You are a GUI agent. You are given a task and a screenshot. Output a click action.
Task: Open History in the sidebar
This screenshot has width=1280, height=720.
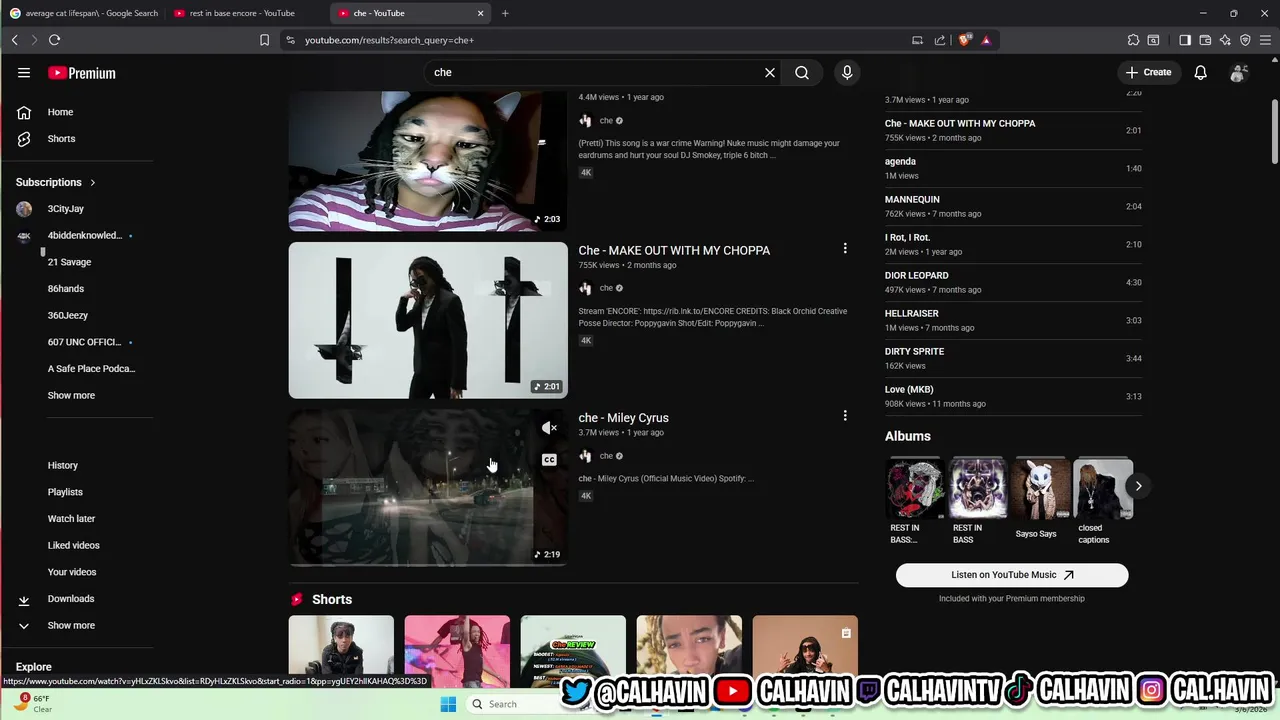tap(62, 465)
